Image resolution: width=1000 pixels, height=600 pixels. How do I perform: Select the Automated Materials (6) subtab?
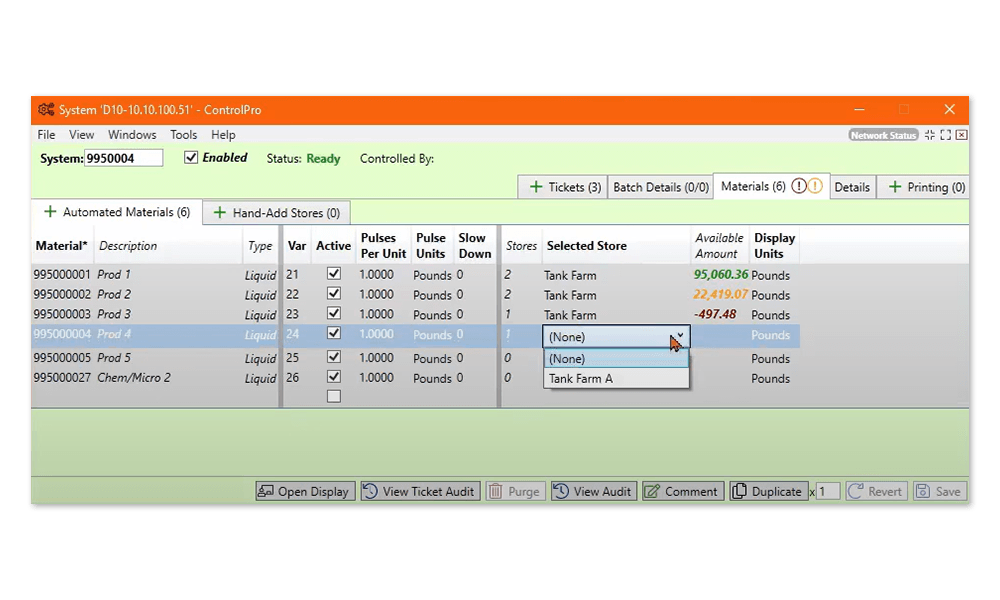click(117, 212)
